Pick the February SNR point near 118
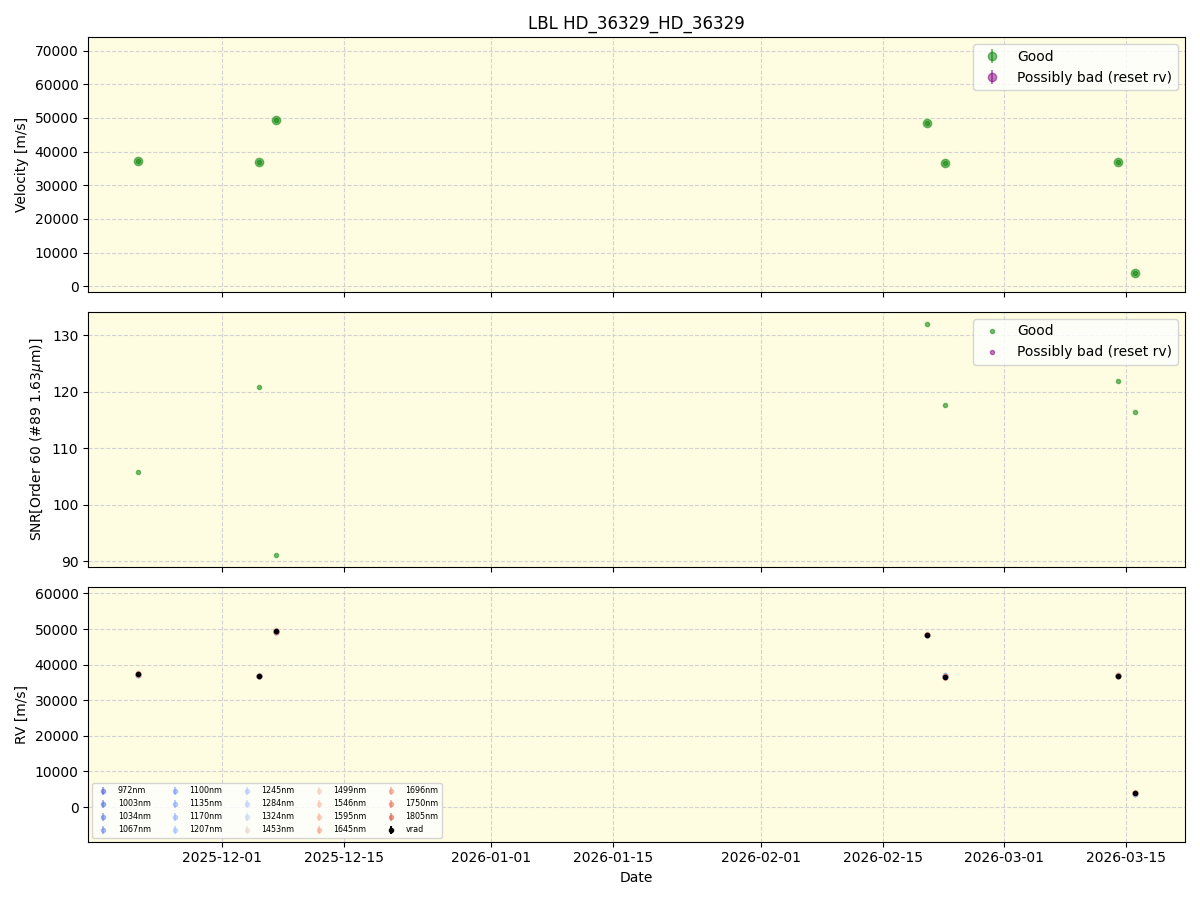The image size is (1200, 900). (945, 405)
